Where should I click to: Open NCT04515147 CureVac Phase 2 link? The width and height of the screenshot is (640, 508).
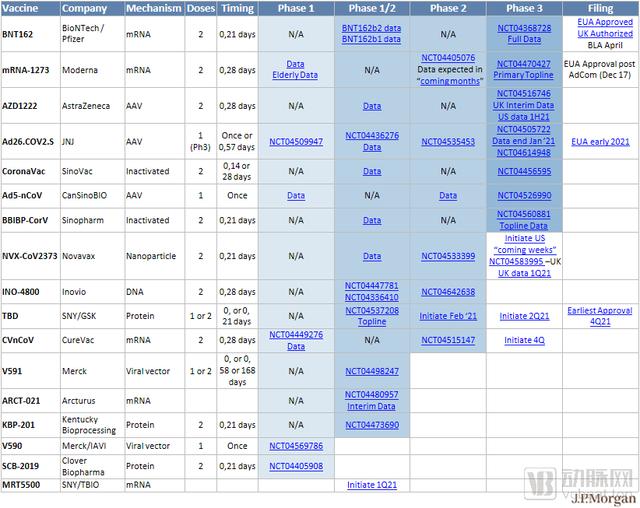tap(448, 340)
